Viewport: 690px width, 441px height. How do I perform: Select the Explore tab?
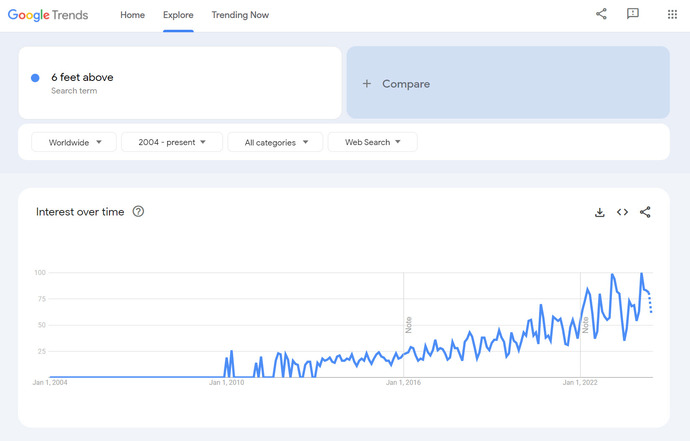(x=178, y=15)
